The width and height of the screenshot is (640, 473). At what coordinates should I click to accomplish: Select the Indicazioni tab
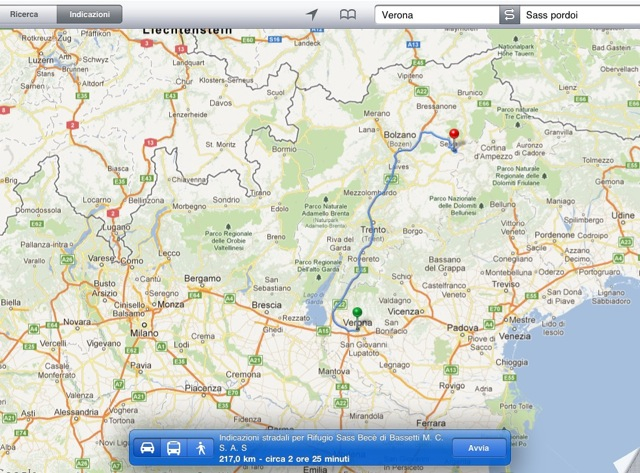click(x=89, y=14)
